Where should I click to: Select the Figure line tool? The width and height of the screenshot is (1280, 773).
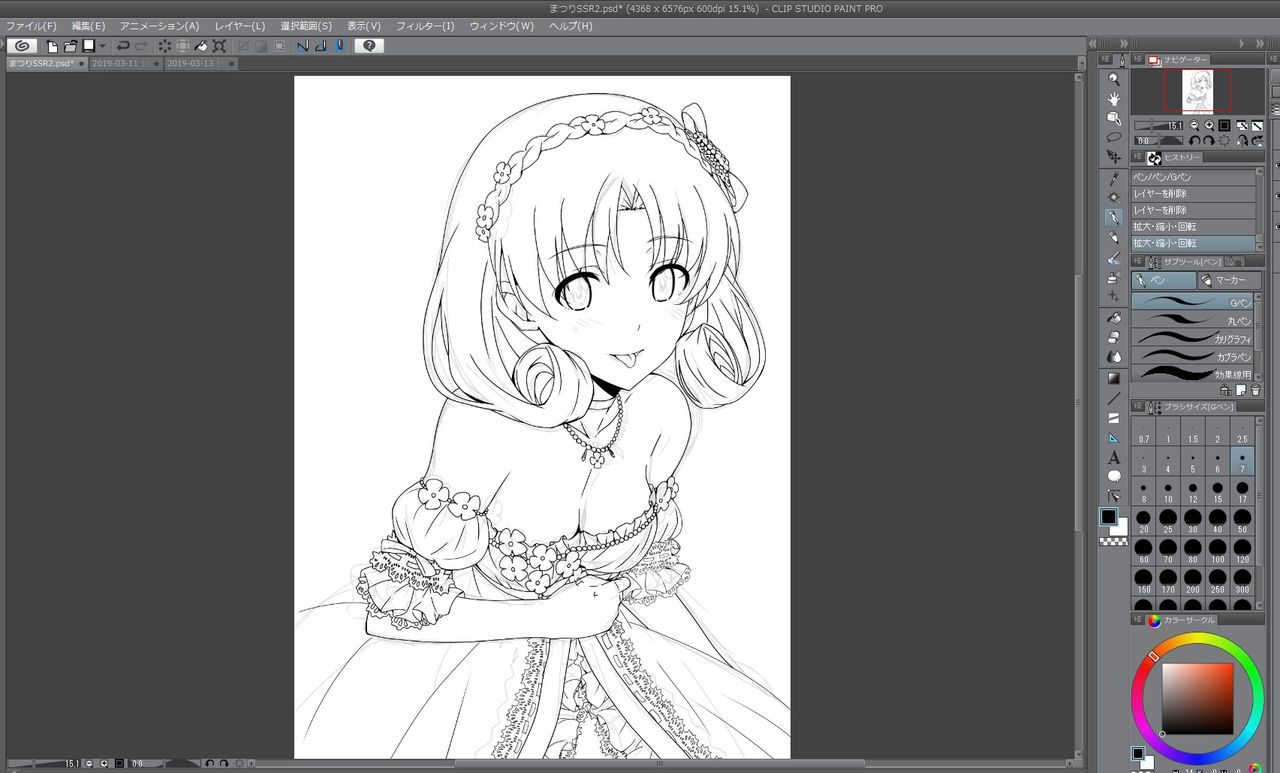pyautogui.click(x=1114, y=398)
